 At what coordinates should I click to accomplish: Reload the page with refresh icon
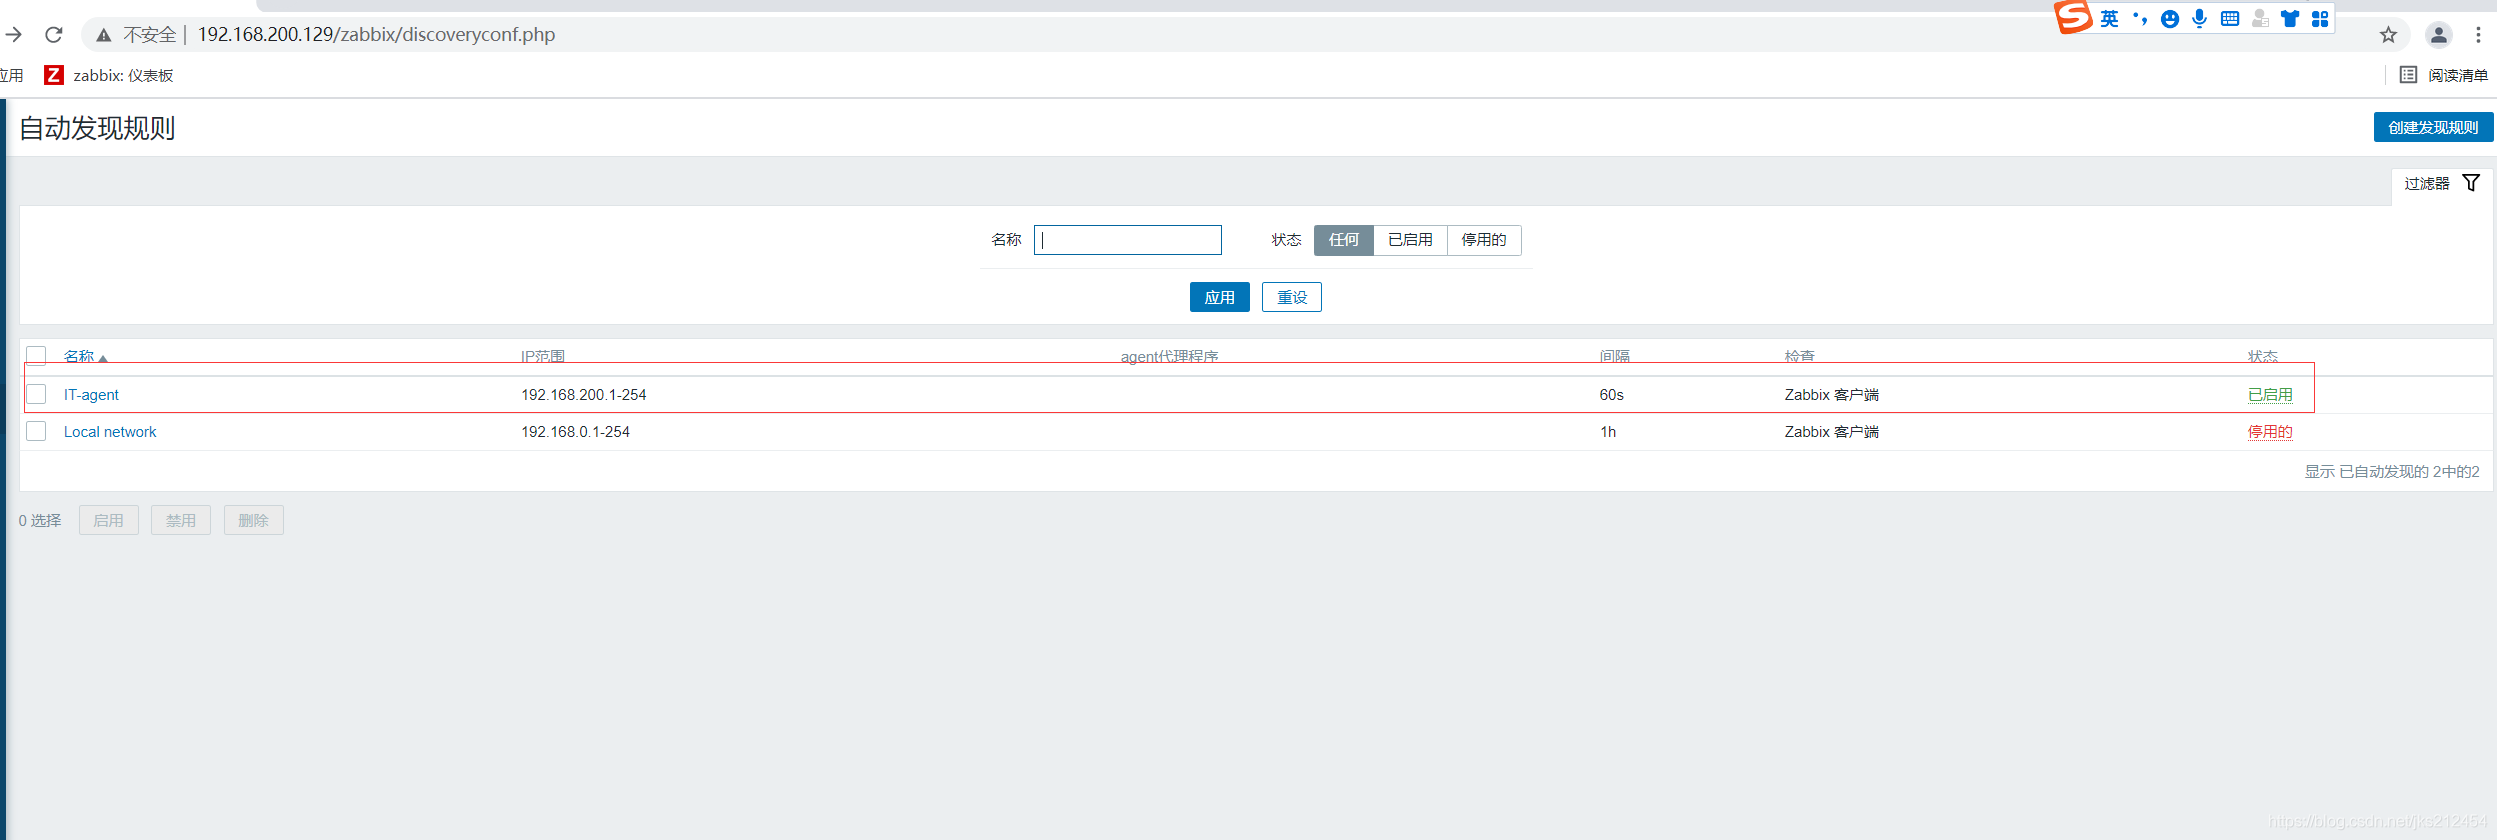click(x=54, y=34)
